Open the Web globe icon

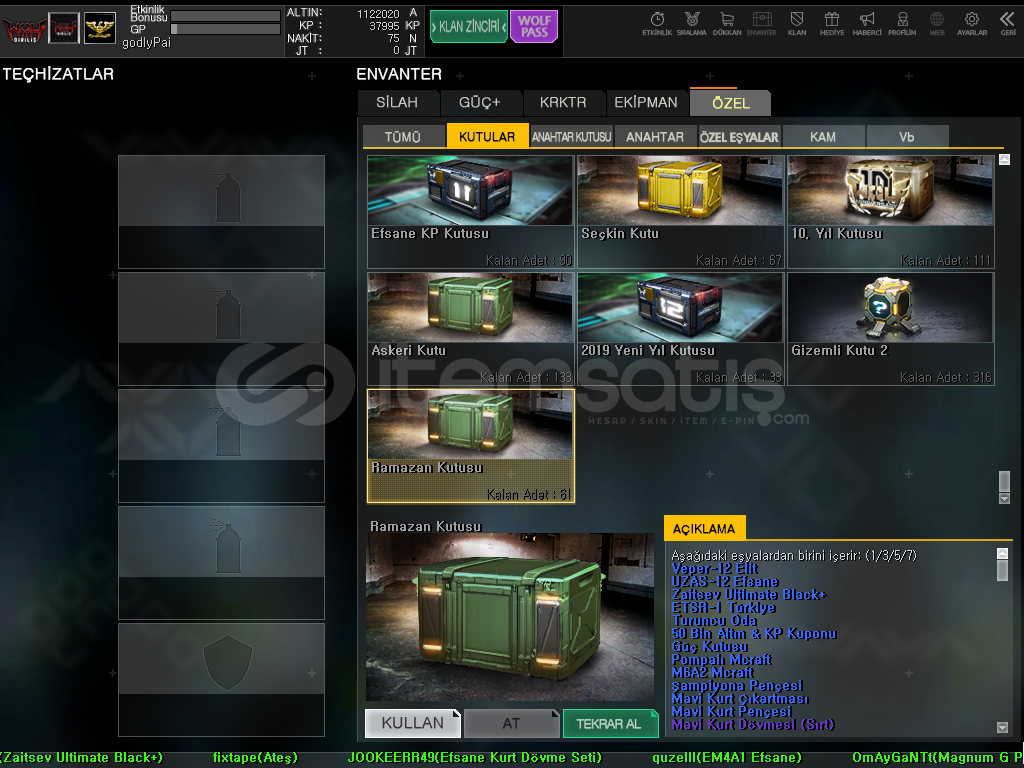tap(937, 24)
